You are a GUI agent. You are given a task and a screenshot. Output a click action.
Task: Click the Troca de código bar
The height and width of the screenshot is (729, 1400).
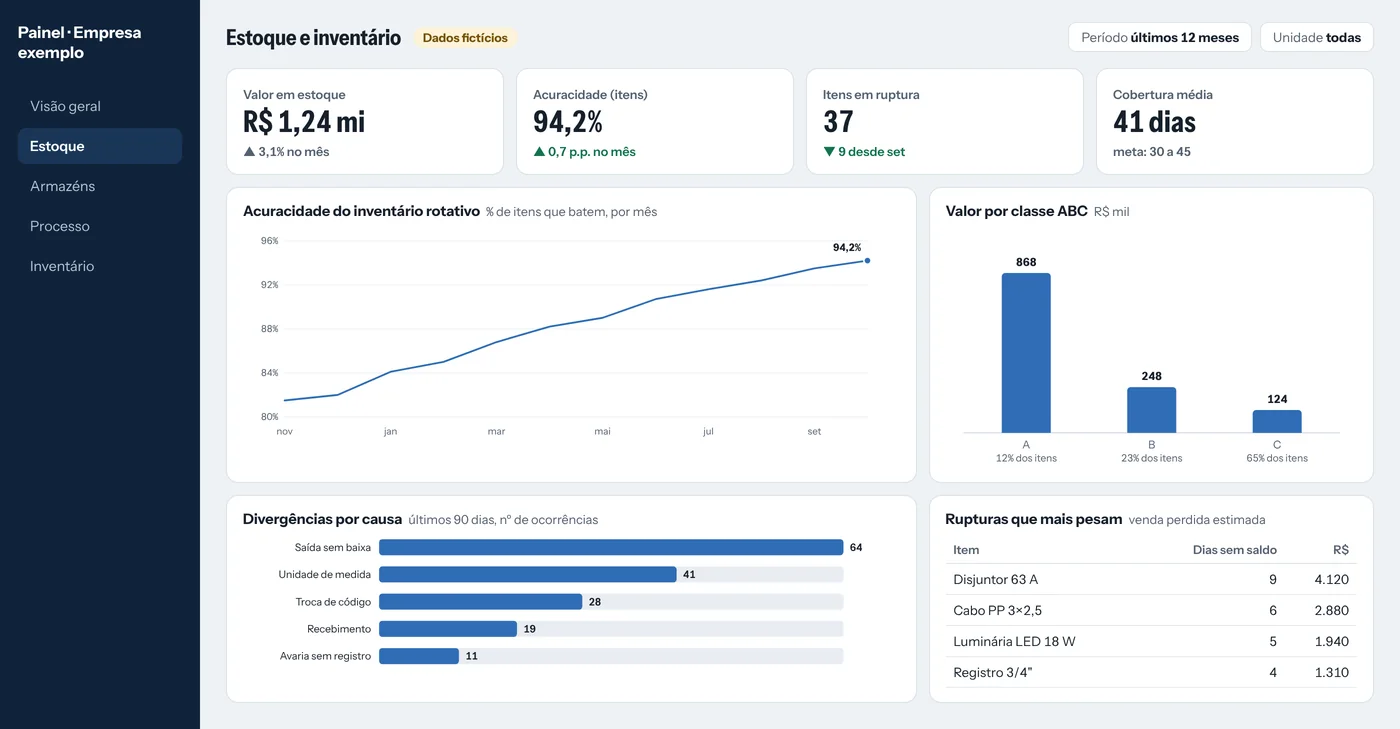coord(480,602)
